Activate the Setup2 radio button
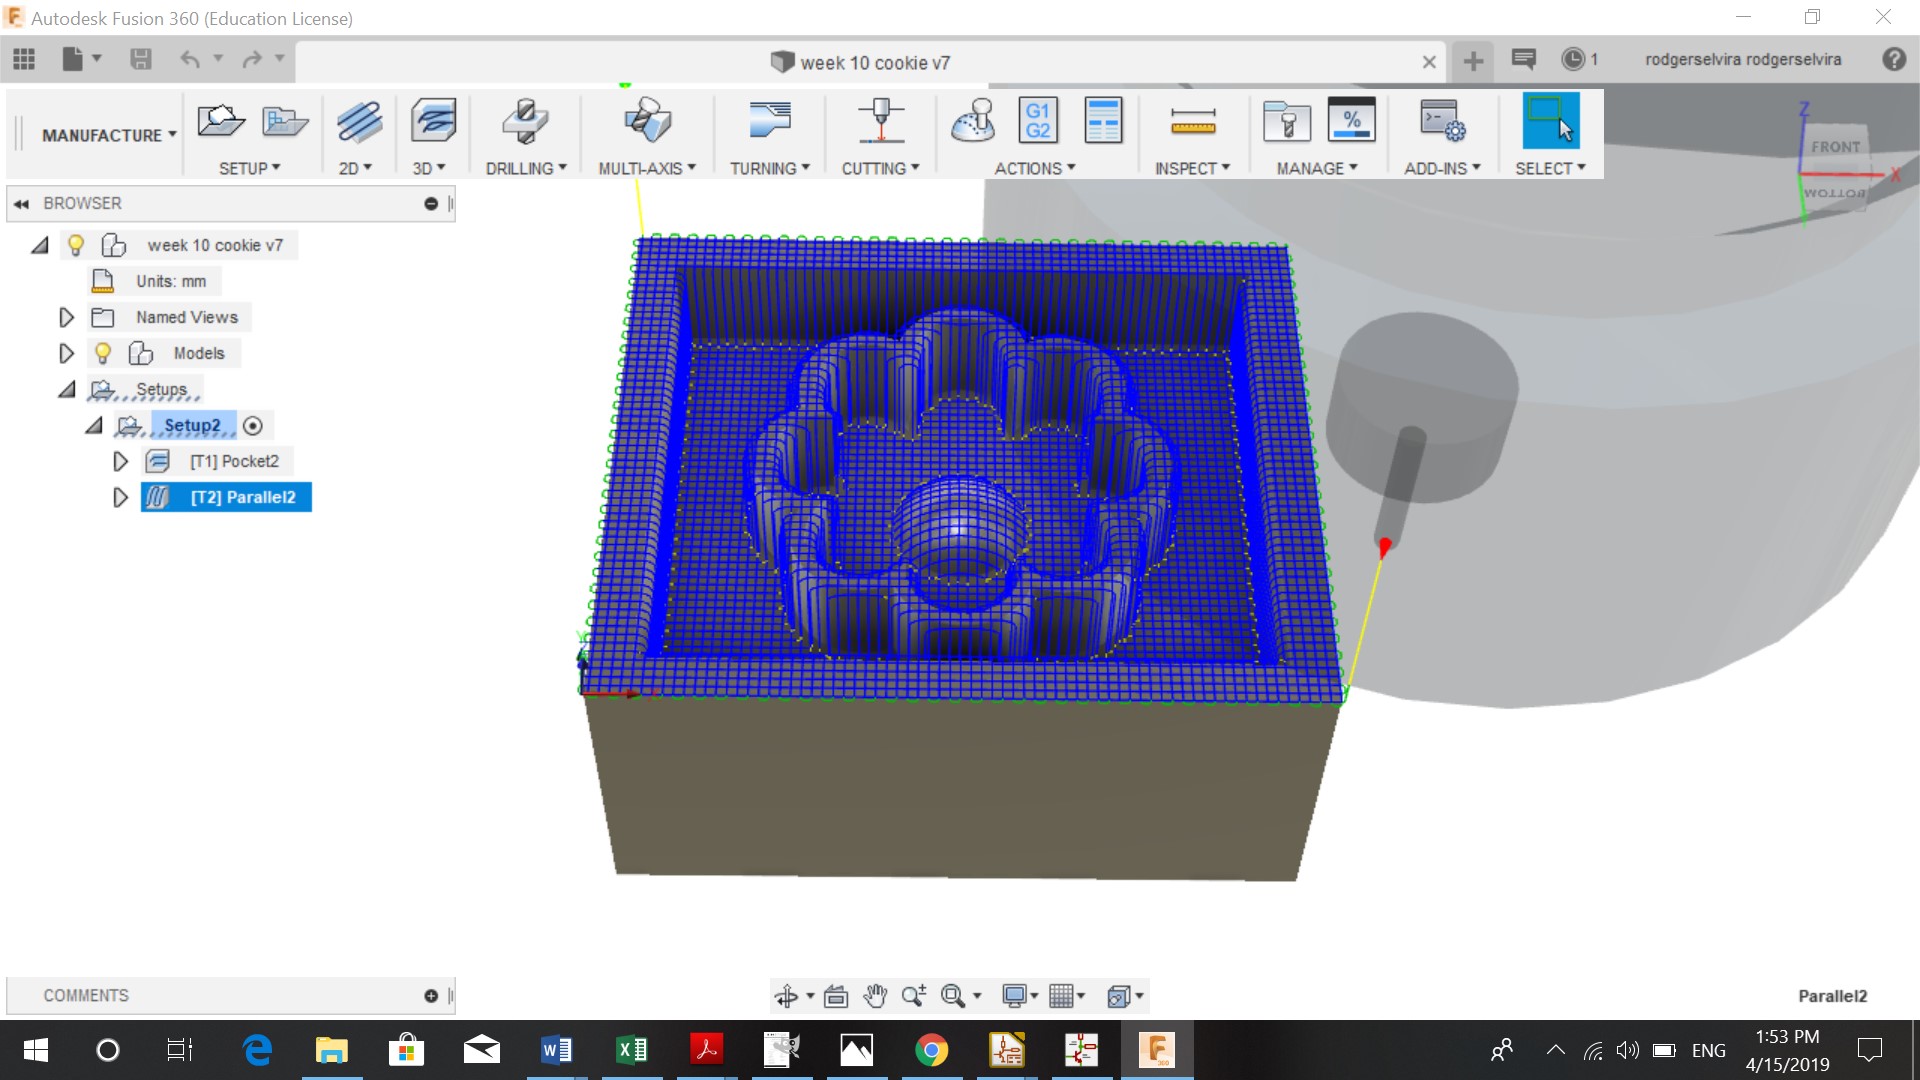 253,426
